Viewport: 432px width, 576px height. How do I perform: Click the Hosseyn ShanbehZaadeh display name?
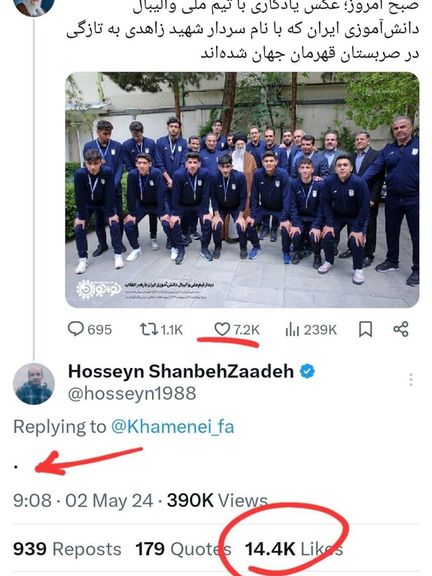(181, 371)
